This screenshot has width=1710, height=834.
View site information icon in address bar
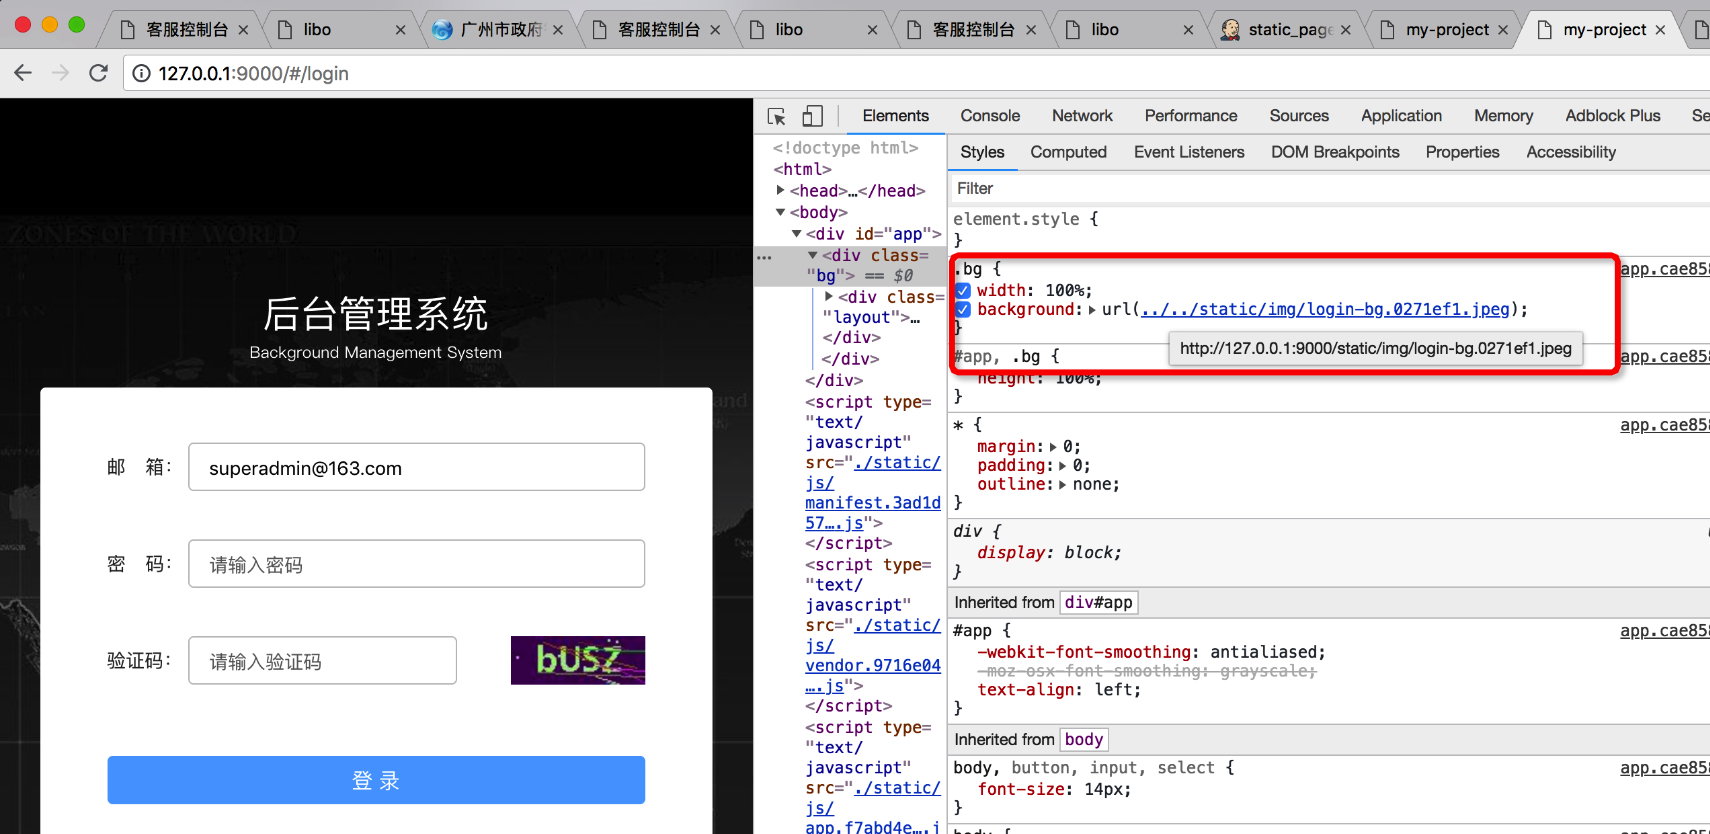[x=142, y=73]
